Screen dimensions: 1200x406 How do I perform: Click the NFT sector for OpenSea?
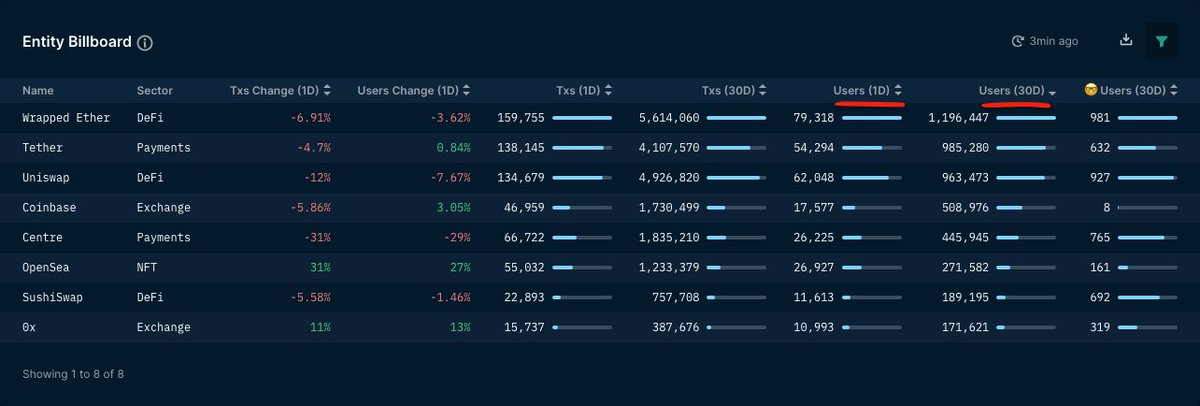(x=146, y=268)
